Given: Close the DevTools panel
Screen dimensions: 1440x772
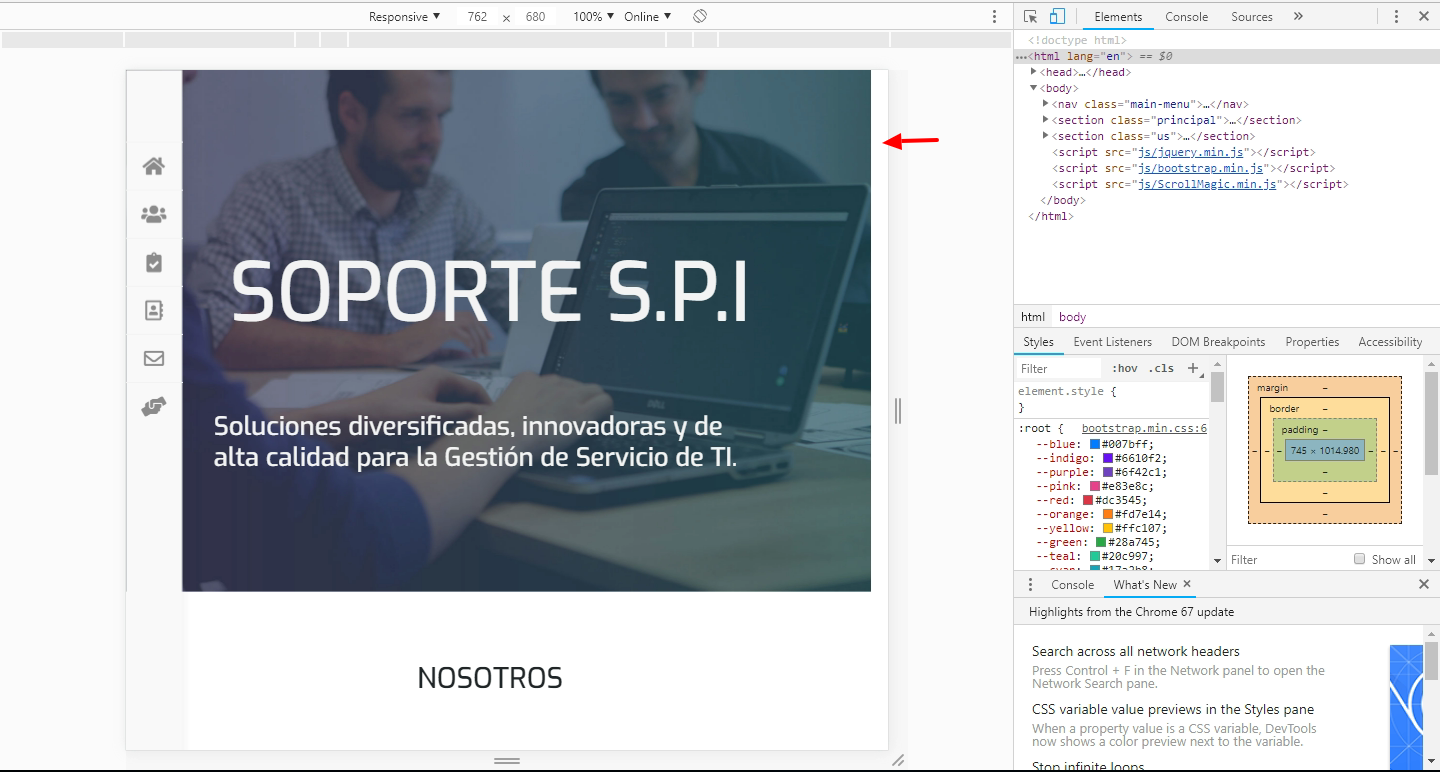Looking at the screenshot, I should [1424, 16].
